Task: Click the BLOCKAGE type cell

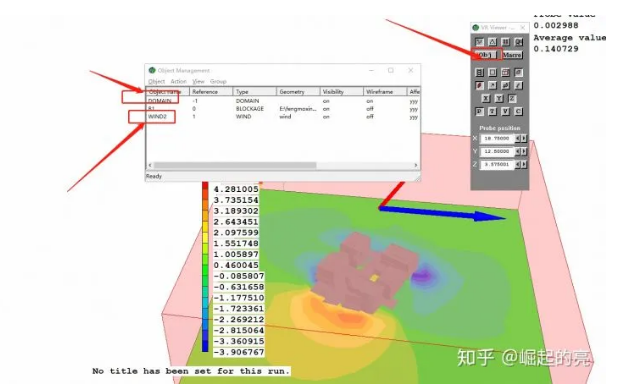Action: 249,109
